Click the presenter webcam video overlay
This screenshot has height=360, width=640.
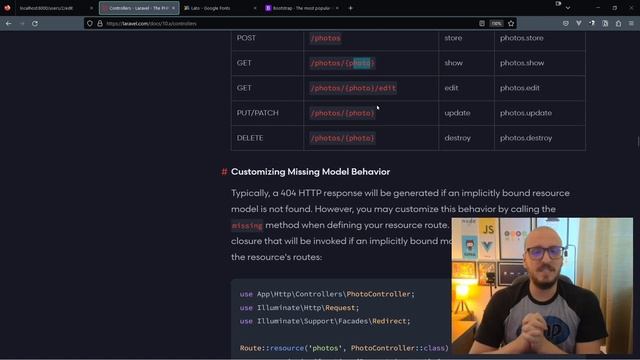click(542, 286)
